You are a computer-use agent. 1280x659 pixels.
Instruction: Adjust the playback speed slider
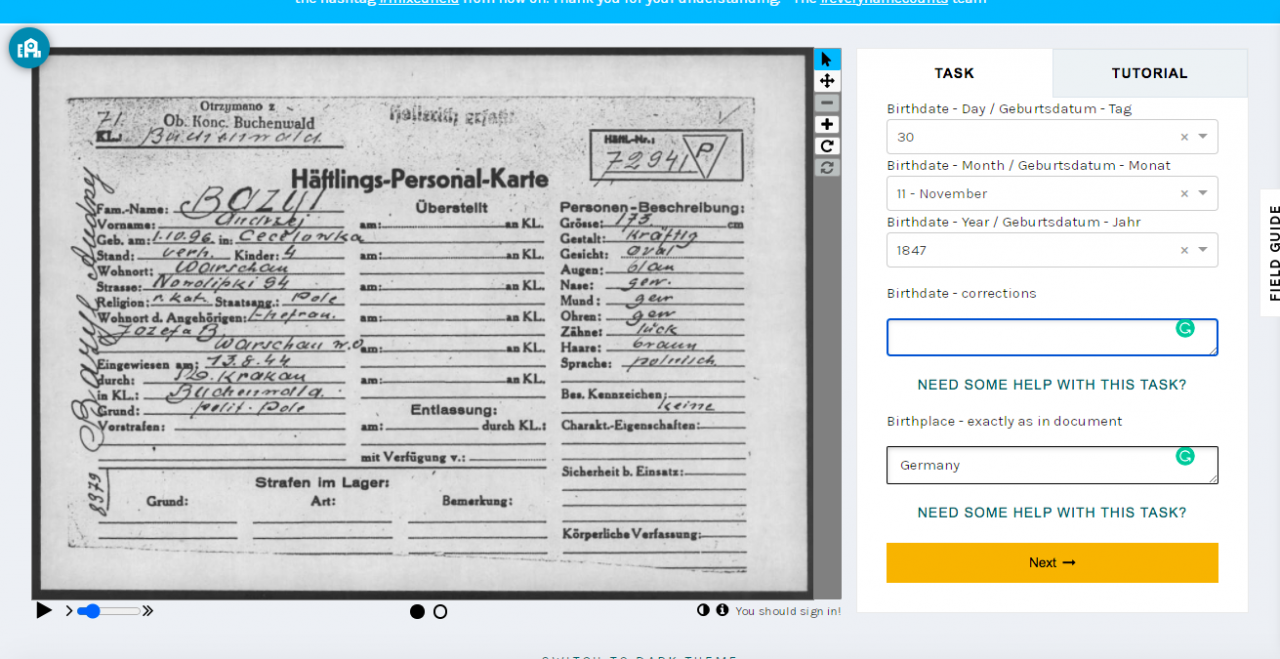tap(108, 611)
